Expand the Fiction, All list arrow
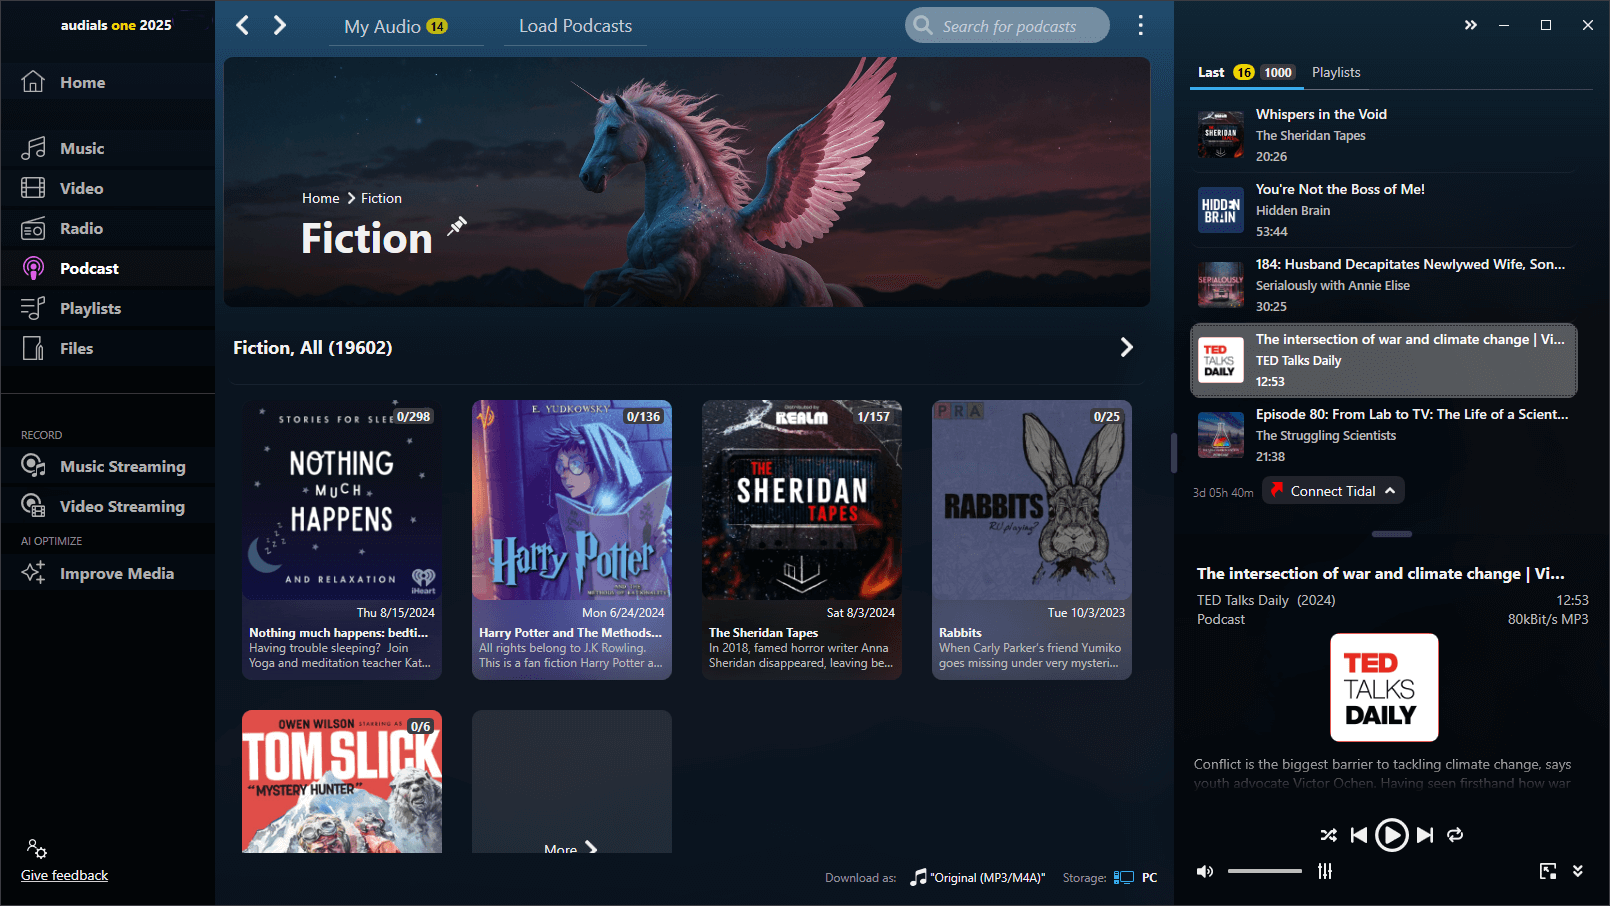The image size is (1610, 906). pos(1126,347)
